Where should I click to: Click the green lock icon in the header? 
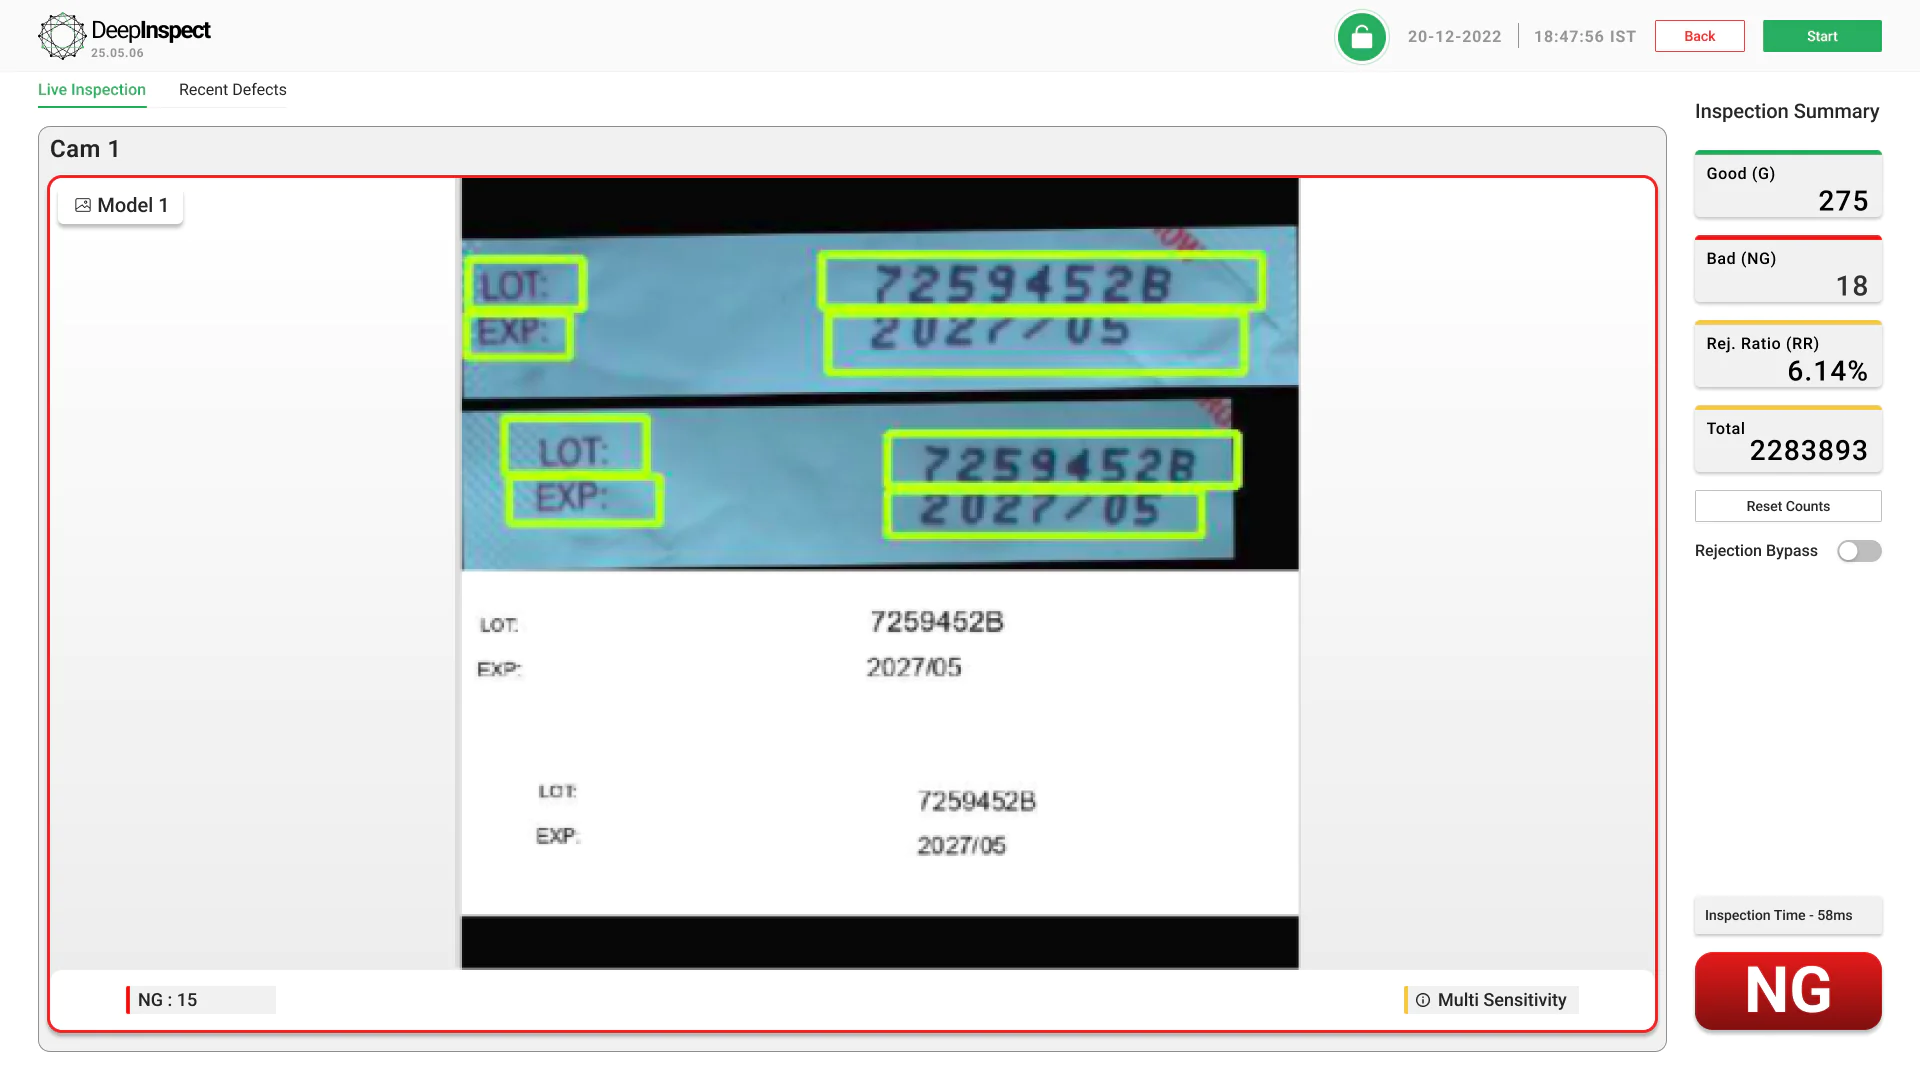1361,36
